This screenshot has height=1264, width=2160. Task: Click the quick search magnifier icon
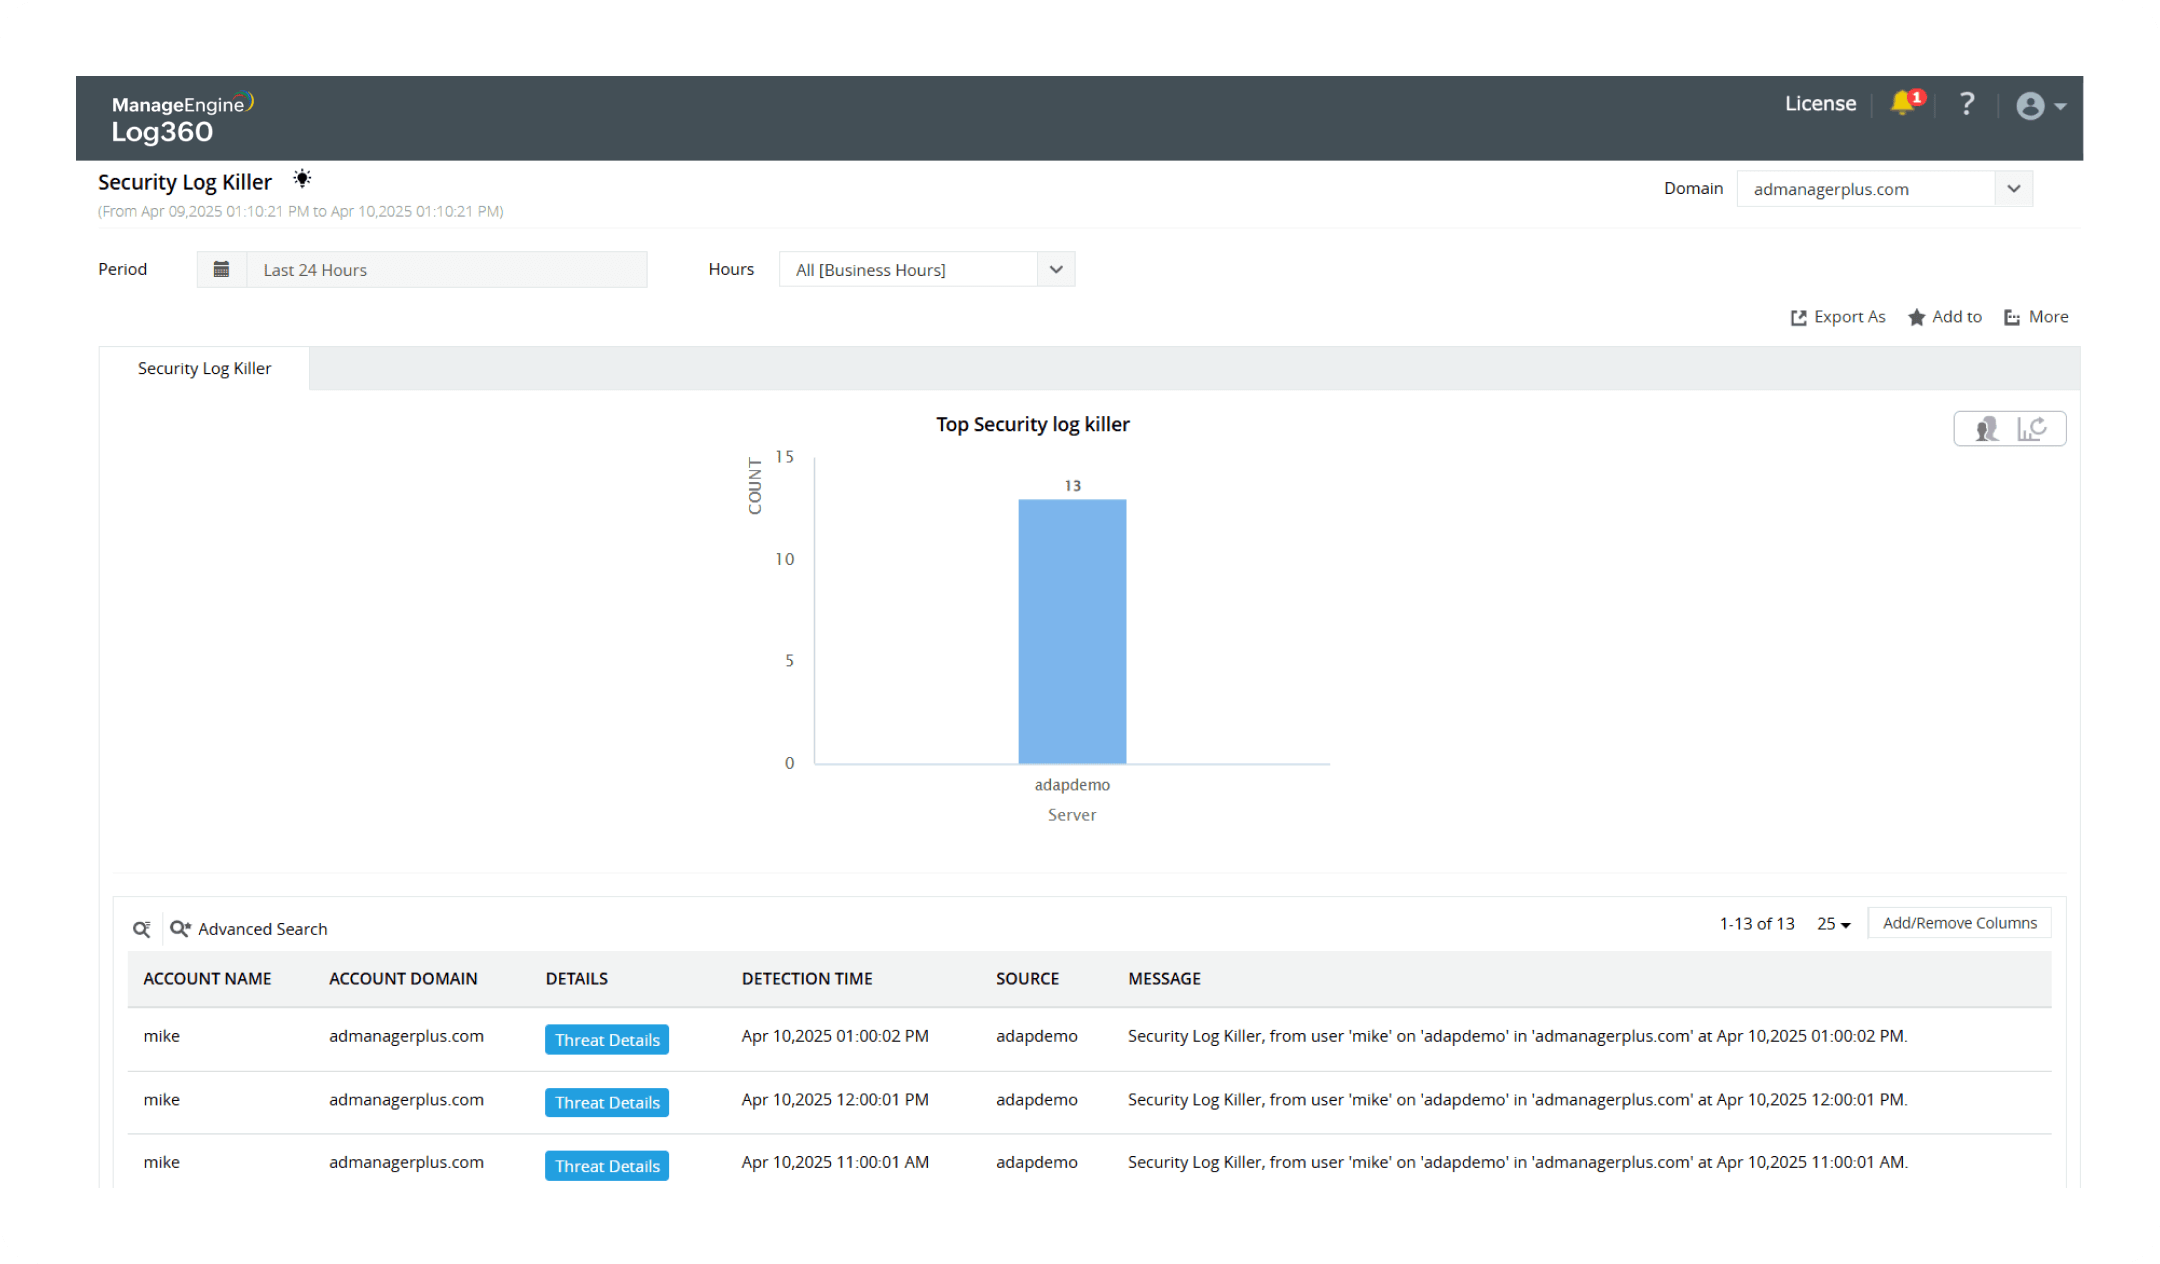(142, 929)
